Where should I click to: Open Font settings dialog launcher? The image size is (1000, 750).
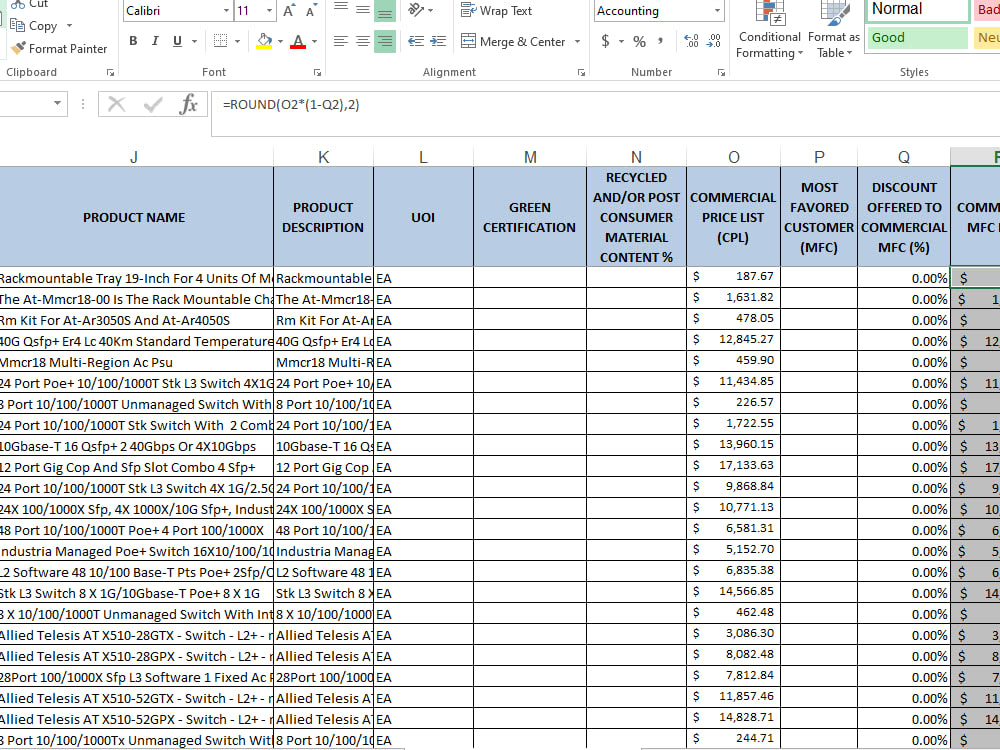point(317,73)
